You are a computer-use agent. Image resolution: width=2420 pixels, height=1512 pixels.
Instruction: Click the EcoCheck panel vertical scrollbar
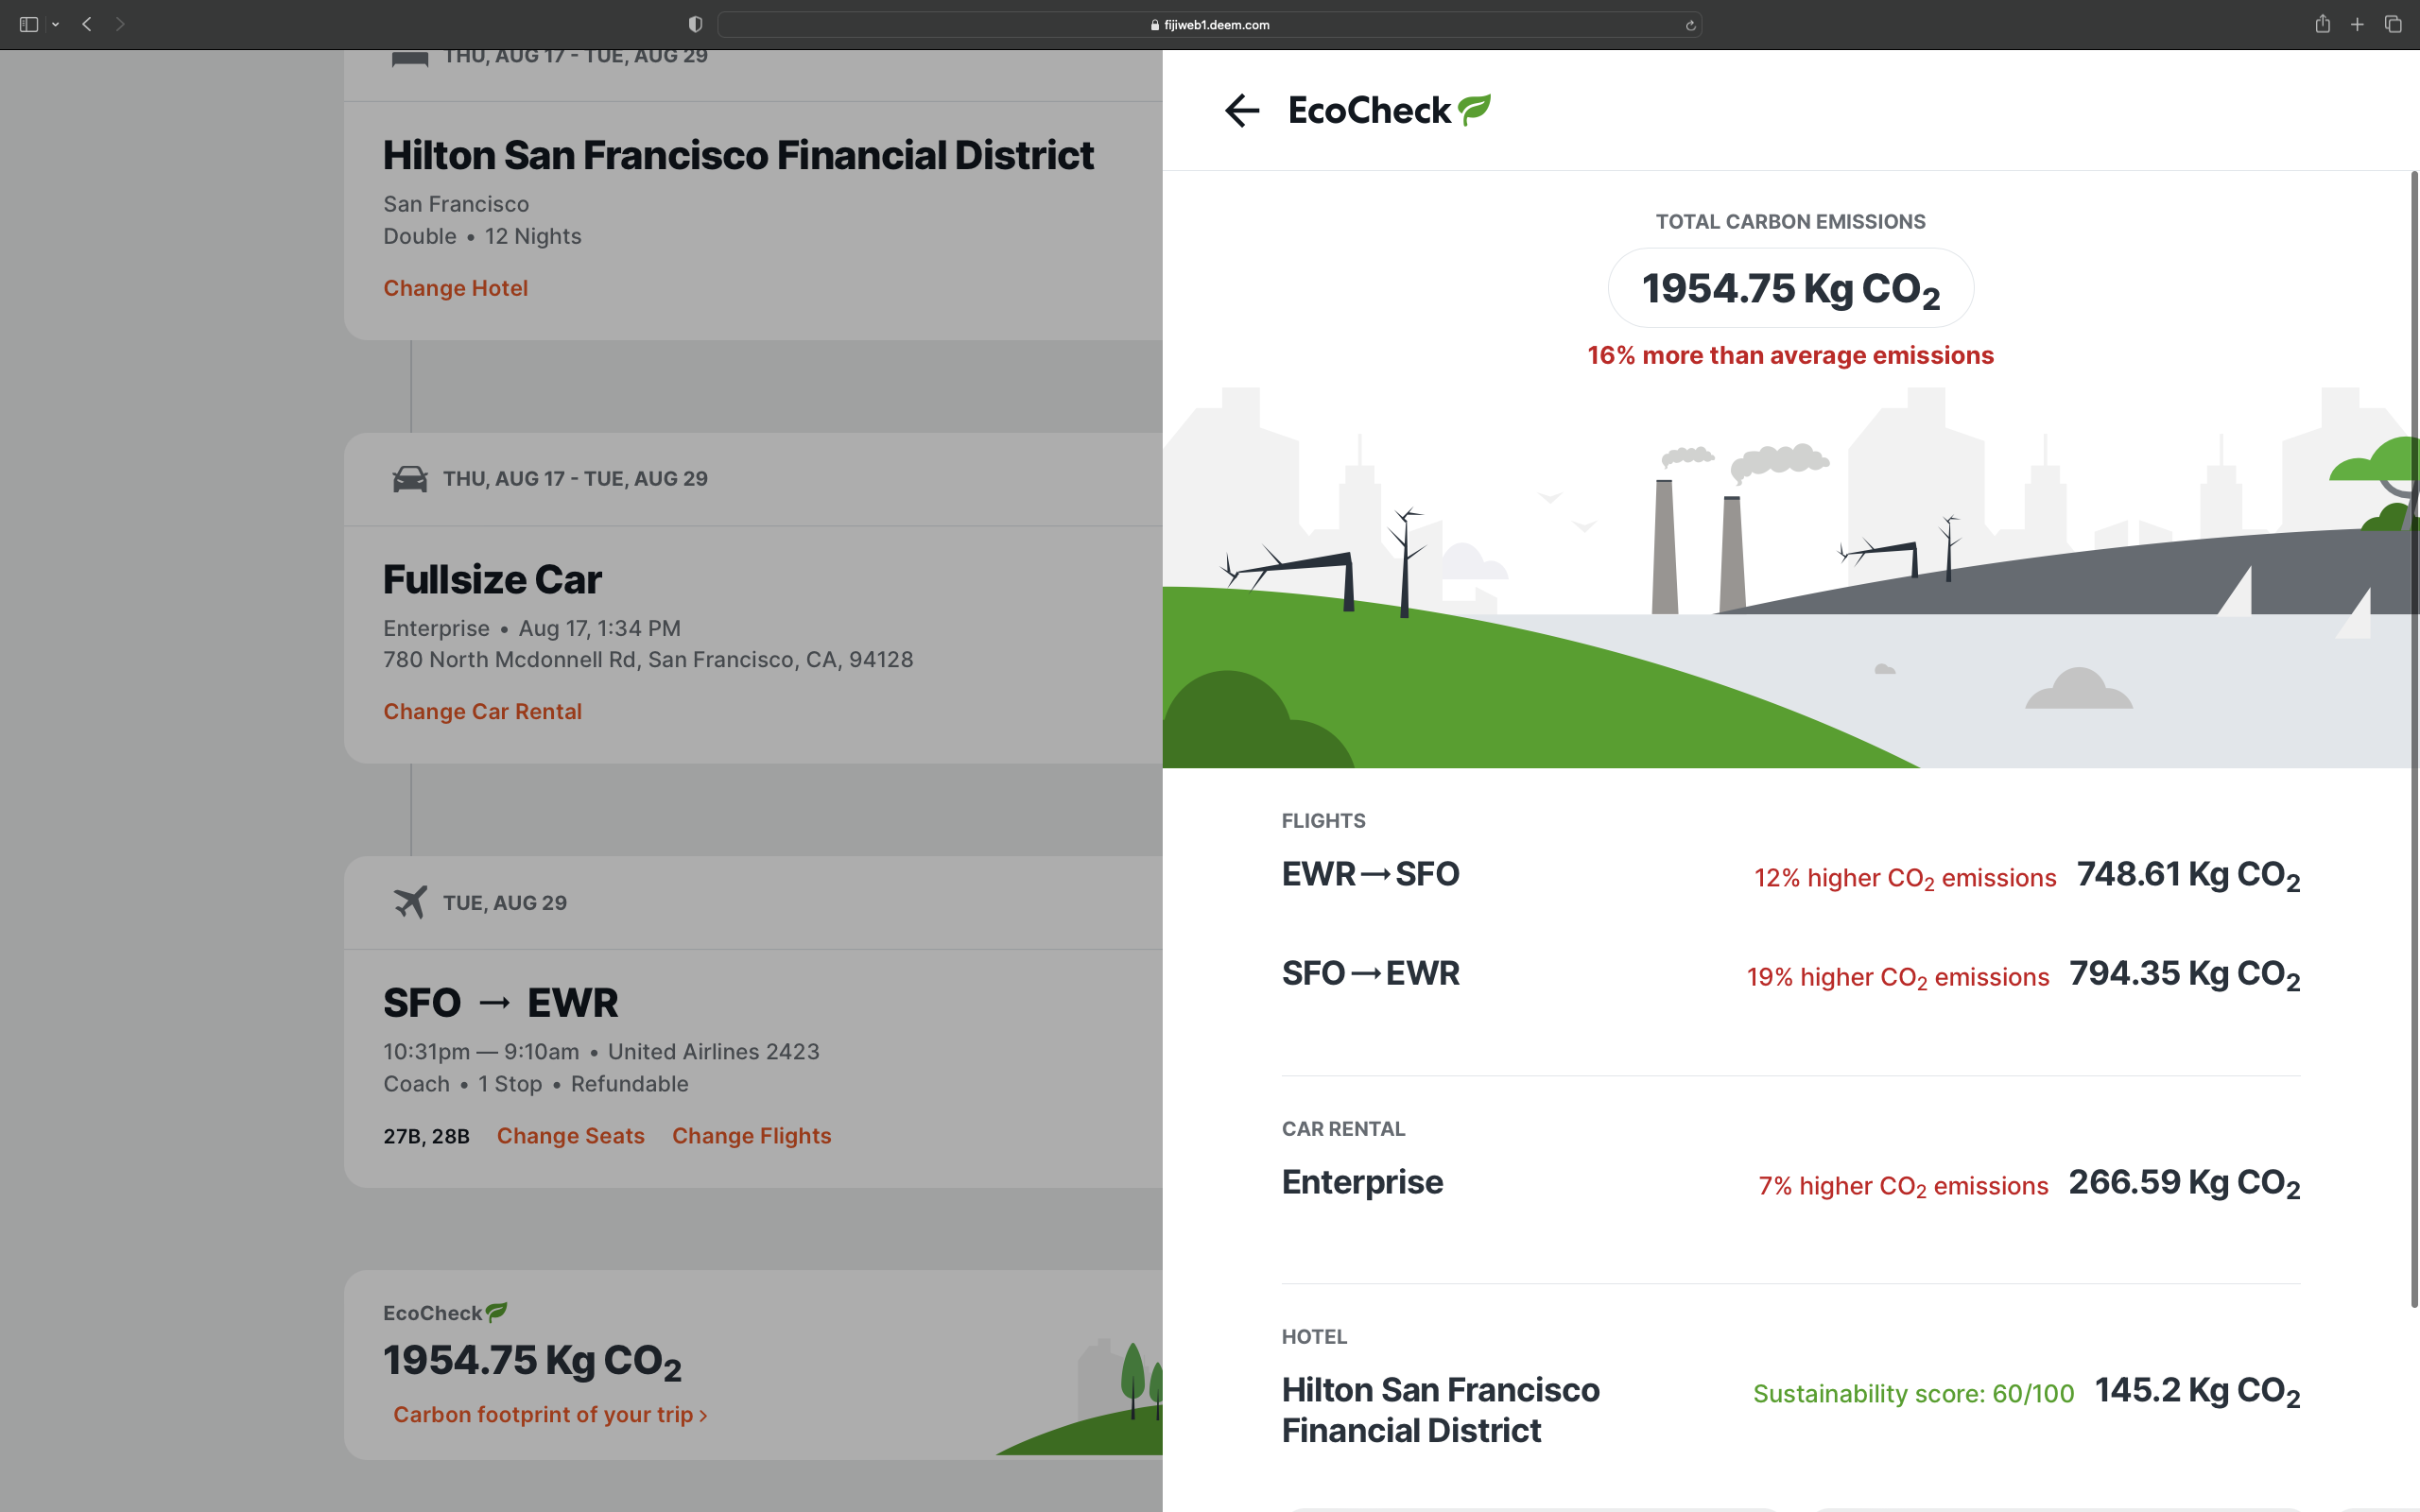(2414, 740)
